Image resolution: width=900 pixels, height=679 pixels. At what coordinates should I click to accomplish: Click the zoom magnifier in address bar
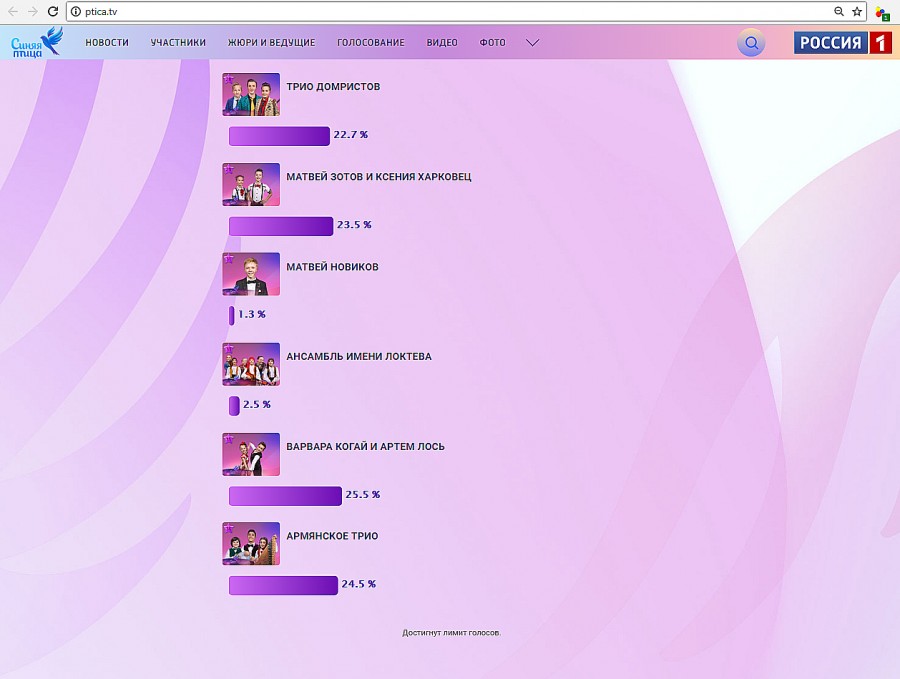coord(839,11)
